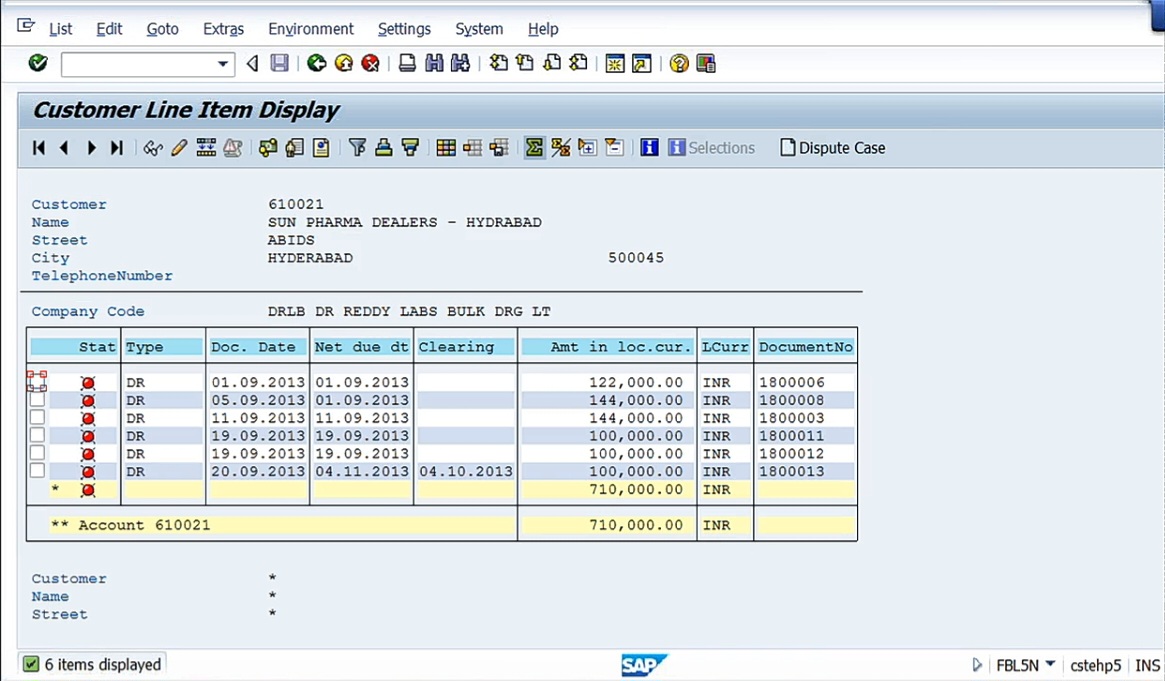Click the Find binoculars icon
Screen dimensions: 1165x681
coord(434,63)
